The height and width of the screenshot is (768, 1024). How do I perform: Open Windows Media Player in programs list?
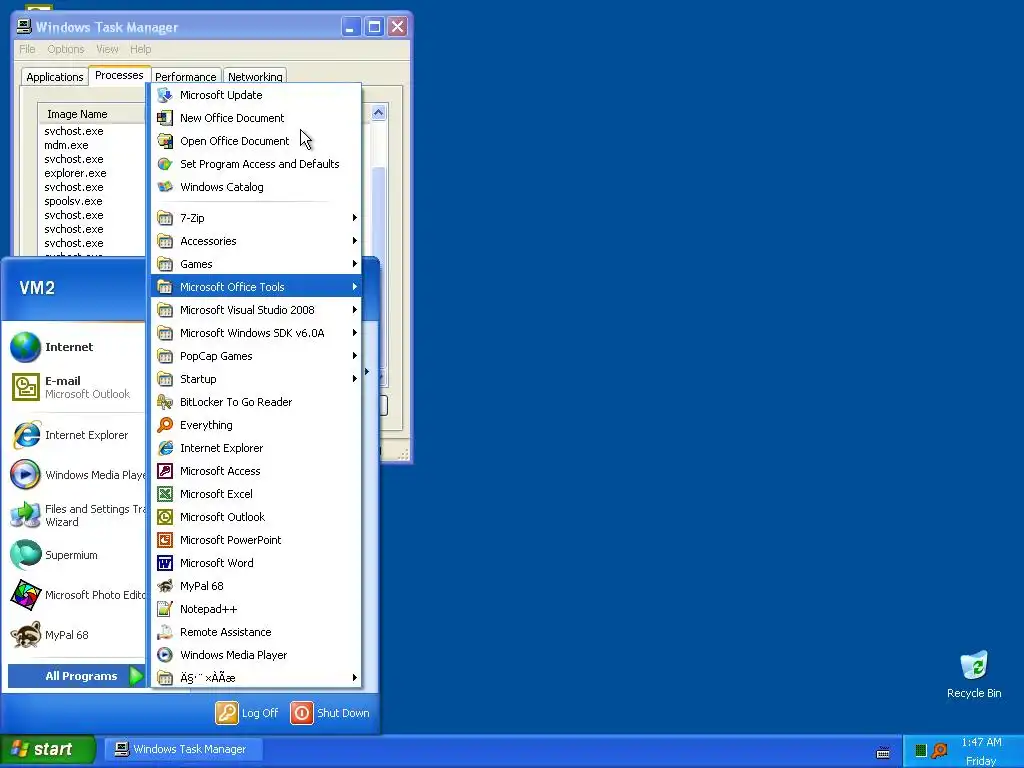[x=255, y=655]
